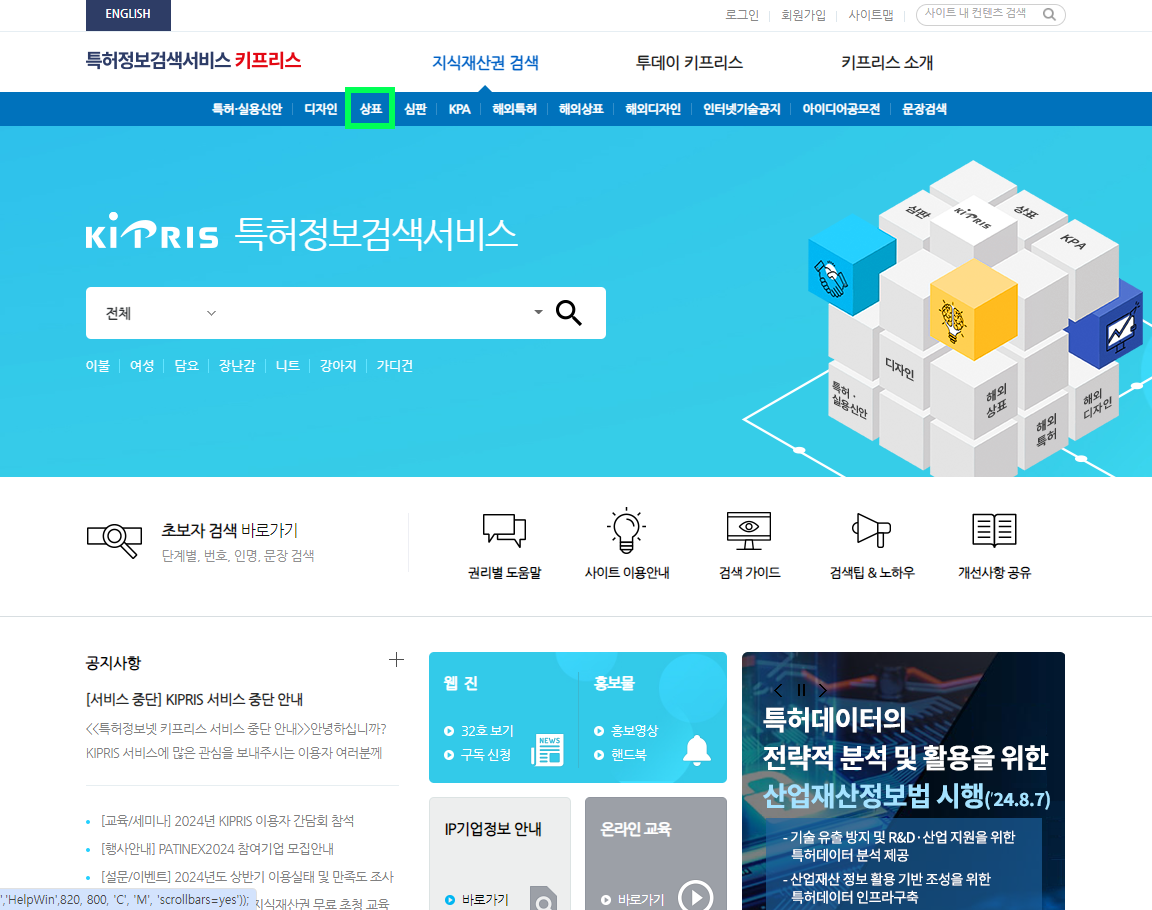
Task: Click suggested keyword 여성
Action: [142, 366]
